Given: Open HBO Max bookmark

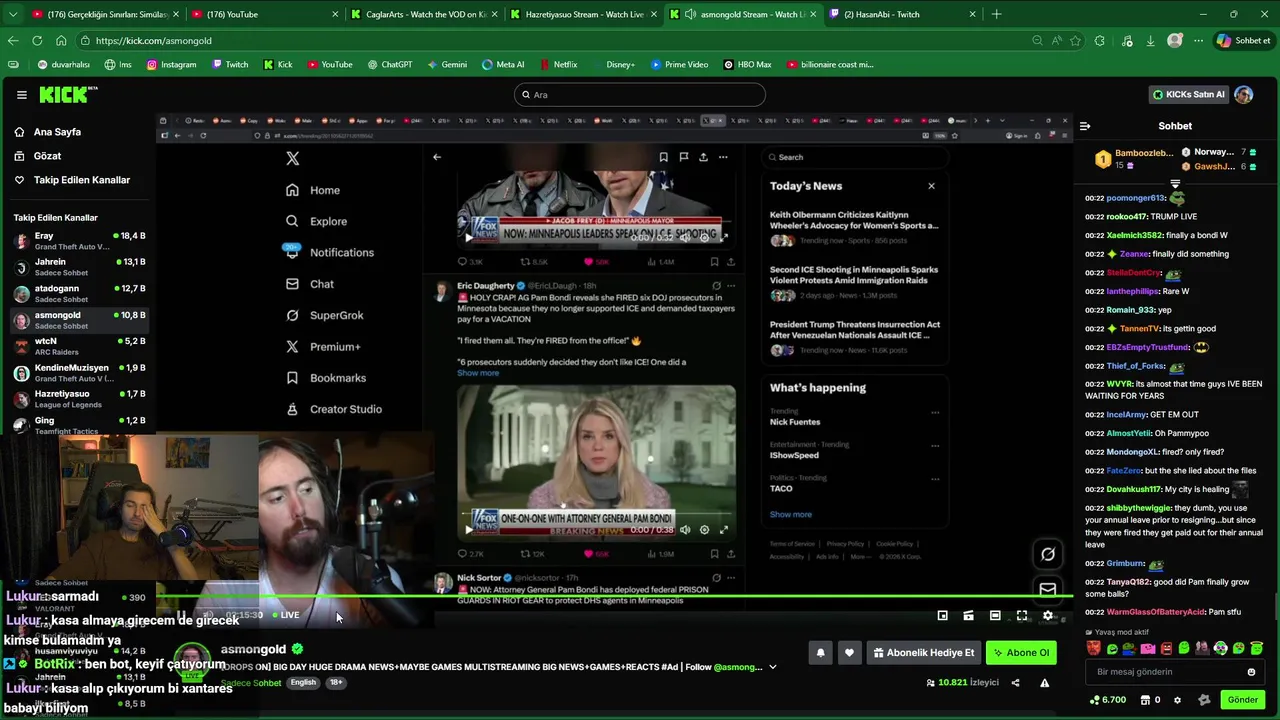Looking at the screenshot, I should pyautogui.click(x=746, y=64).
